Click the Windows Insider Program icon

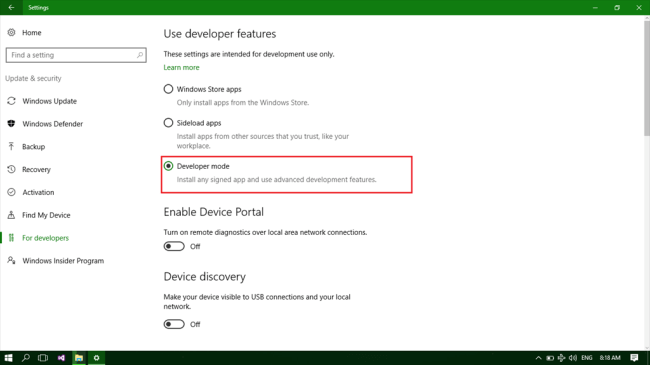point(11,260)
